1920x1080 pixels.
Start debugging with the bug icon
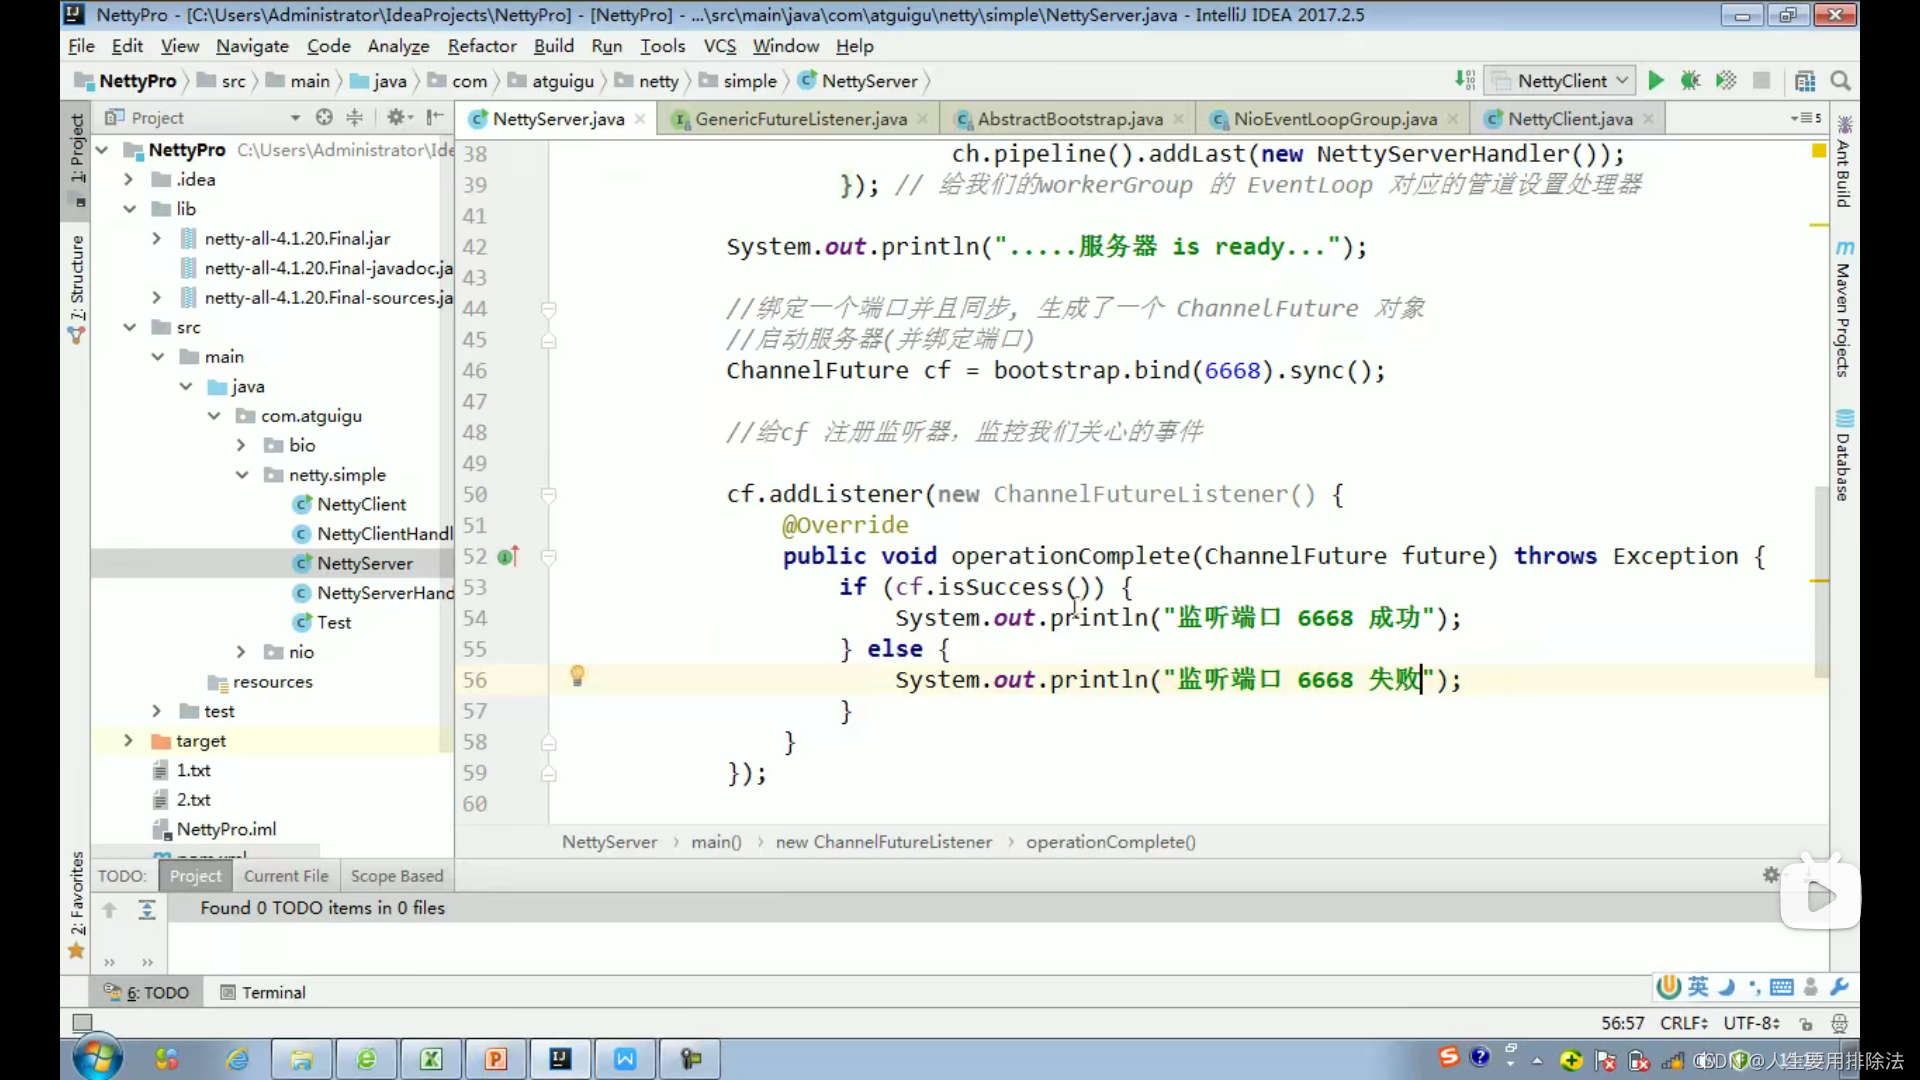click(x=1690, y=81)
